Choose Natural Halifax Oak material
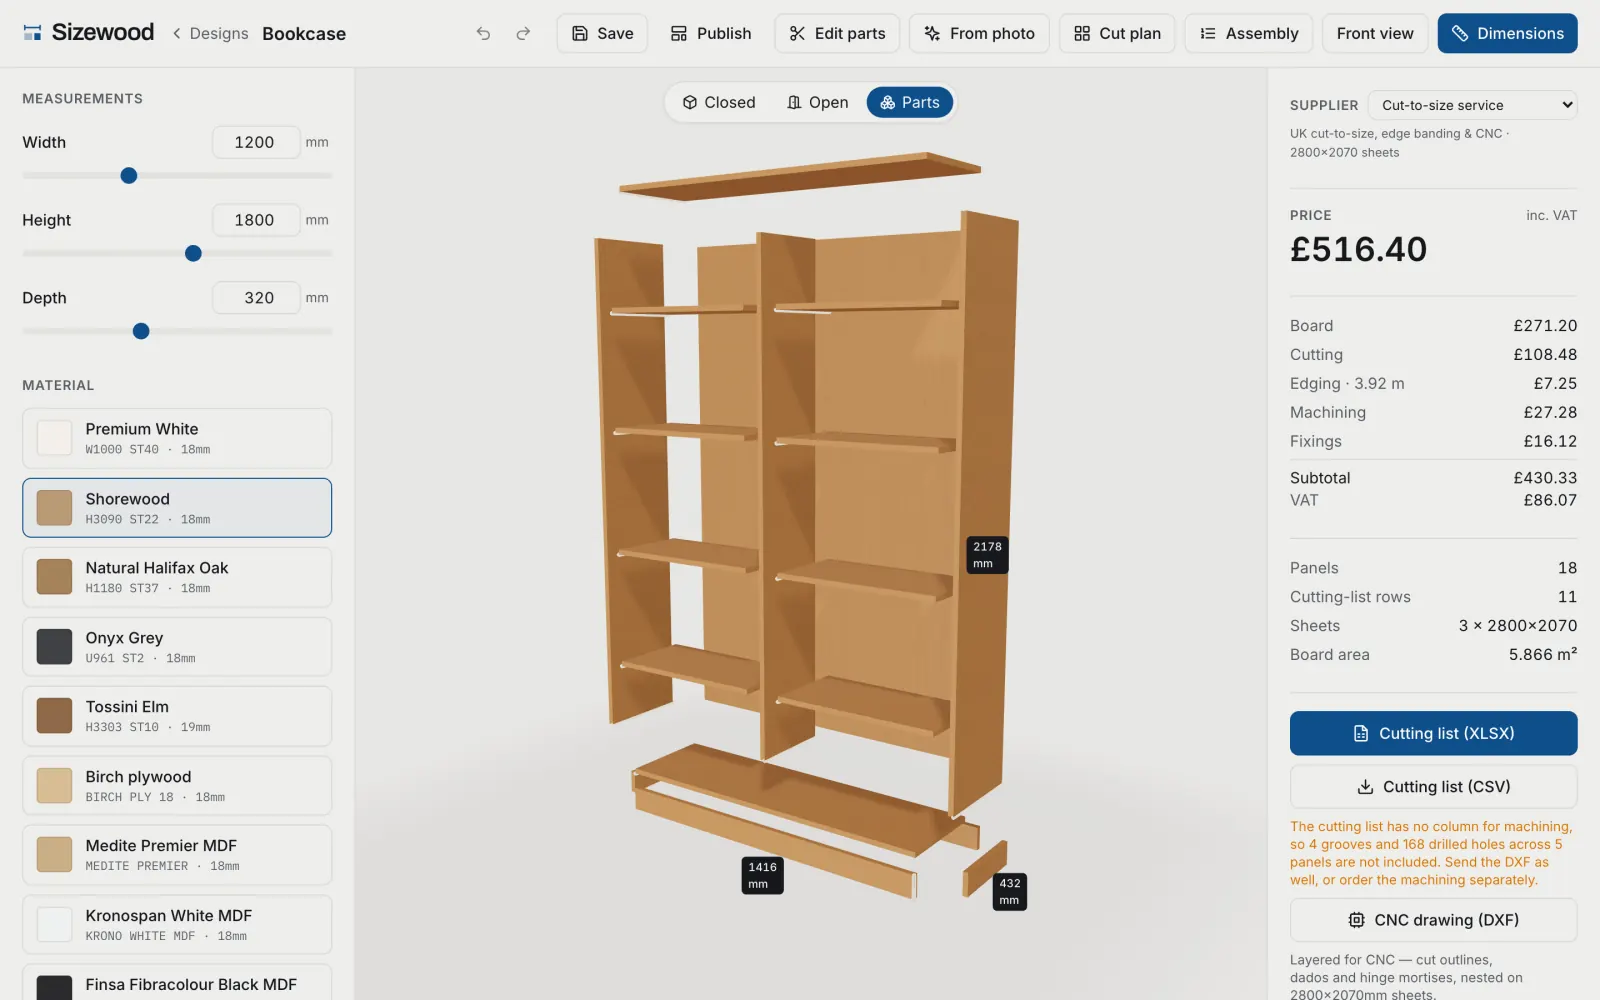The width and height of the screenshot is (1600, 1000). (177, 577)
